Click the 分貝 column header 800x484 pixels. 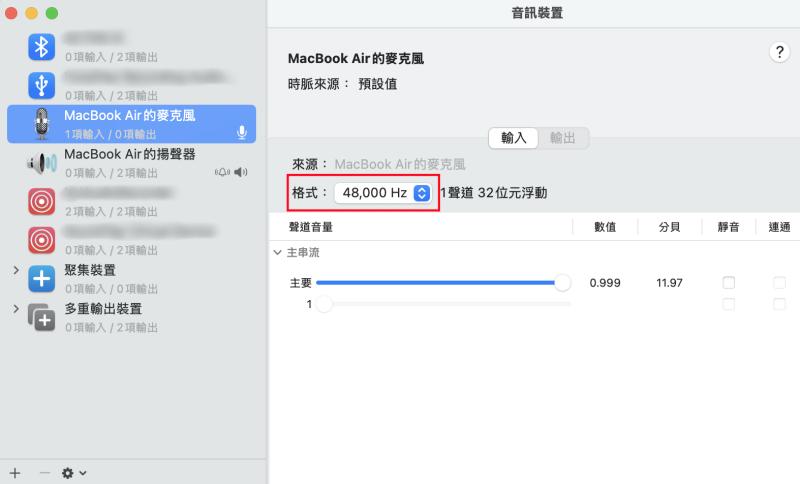point(669,227)
